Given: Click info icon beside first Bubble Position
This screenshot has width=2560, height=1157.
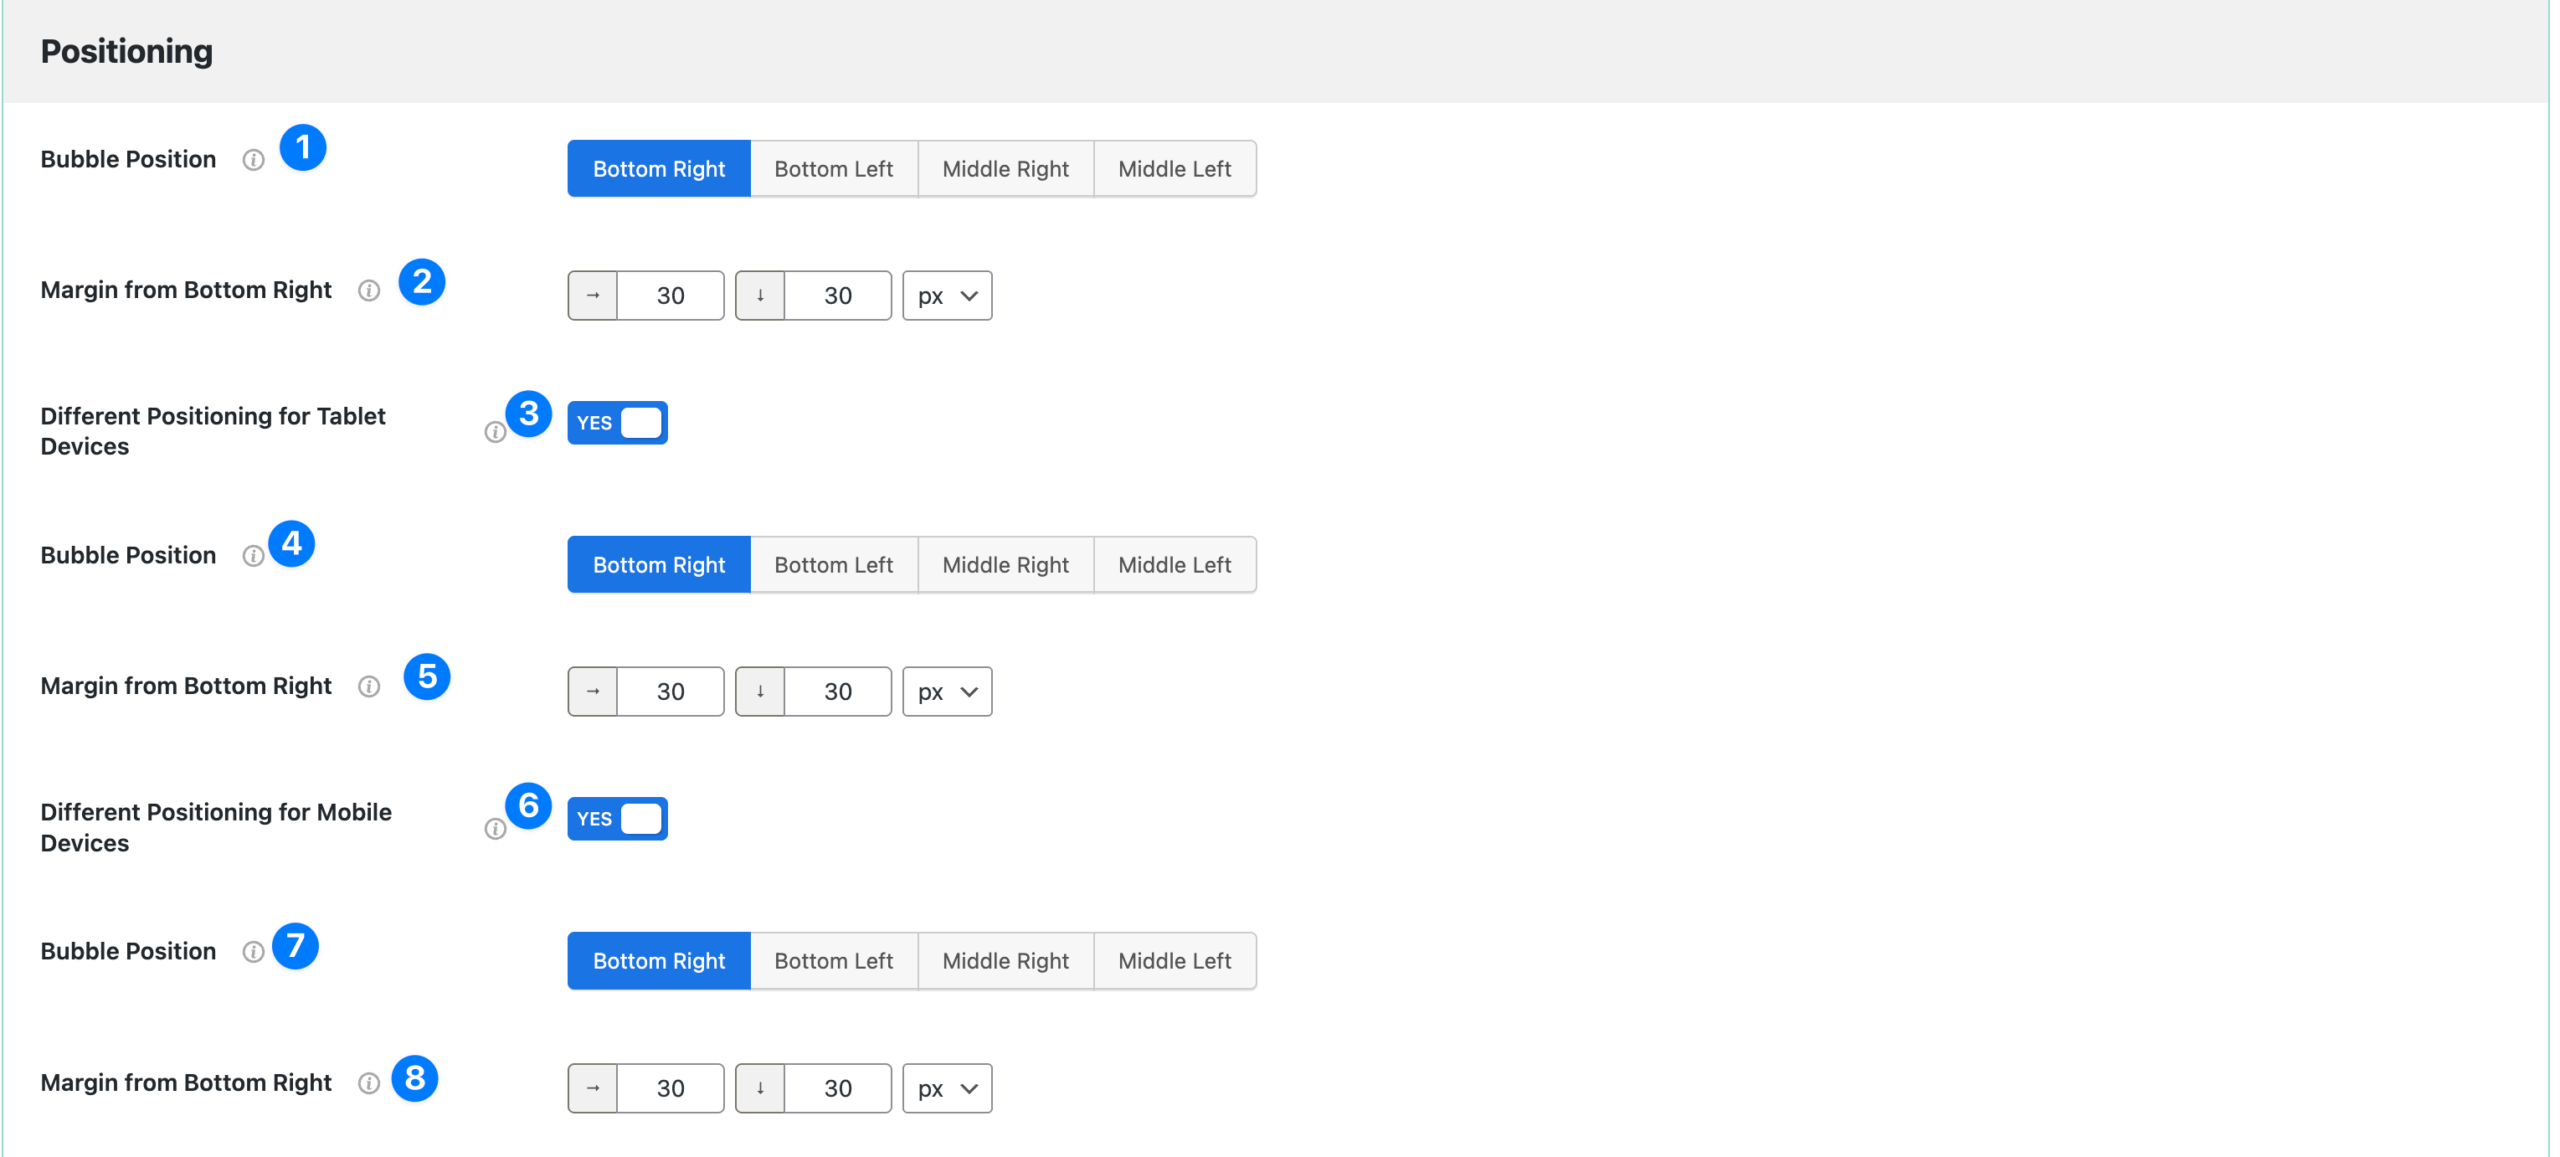Looking at the screenshot, I should point(253,160).
